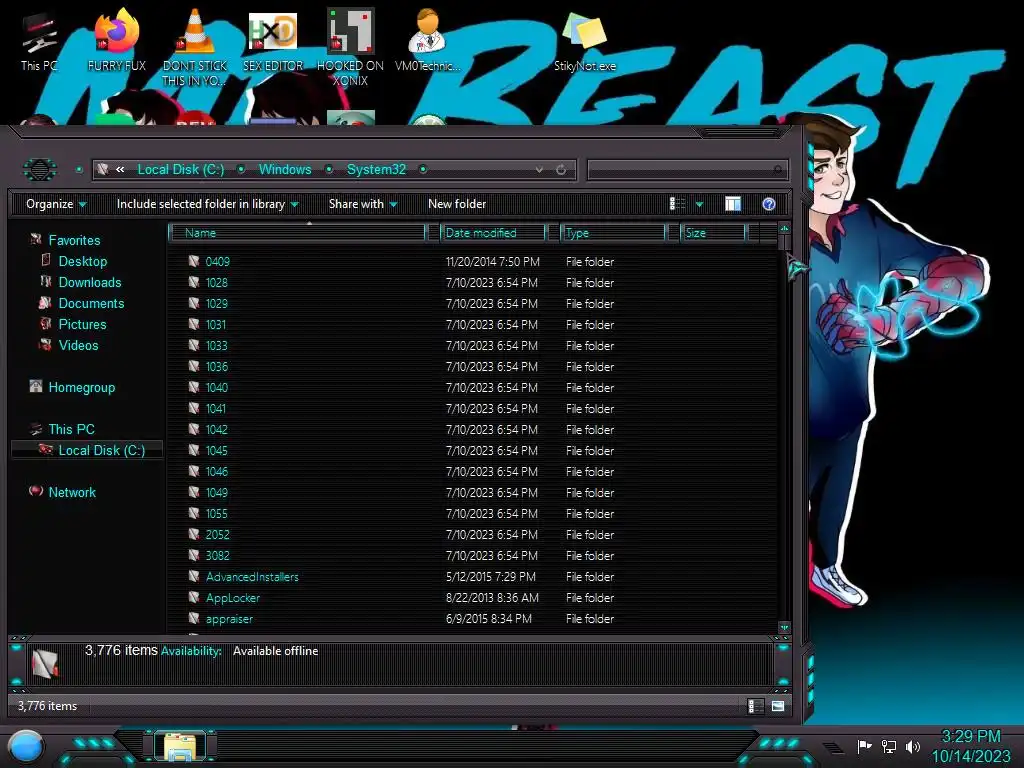Open the This PC desktop icon
Screen dimensions: 1024x768
[39, 40]
